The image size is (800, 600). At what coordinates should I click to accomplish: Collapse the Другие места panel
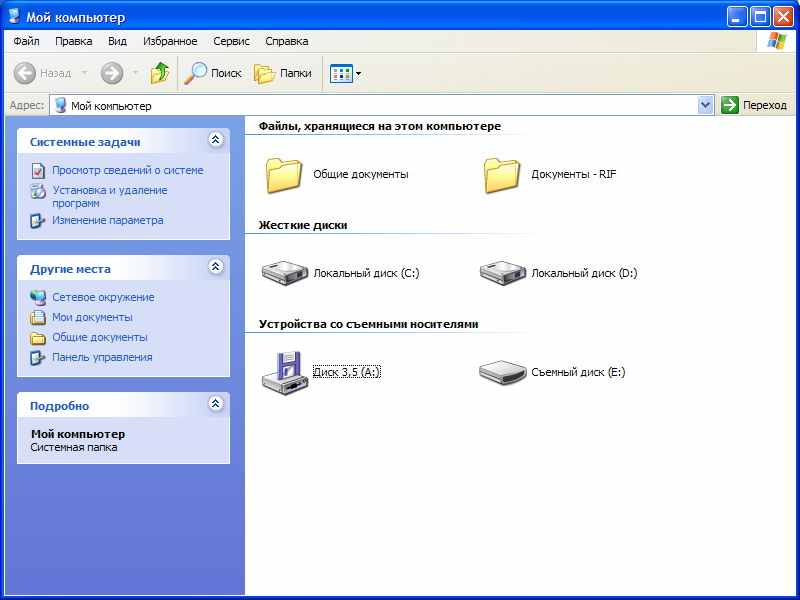click(216, 266)
